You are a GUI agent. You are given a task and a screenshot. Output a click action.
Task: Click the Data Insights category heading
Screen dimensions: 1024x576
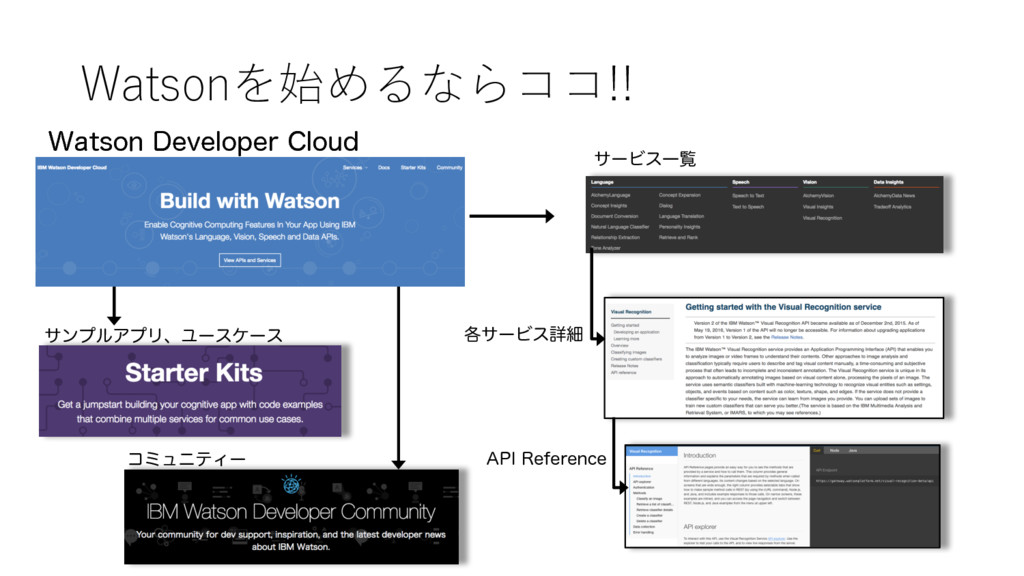point(888,182)
